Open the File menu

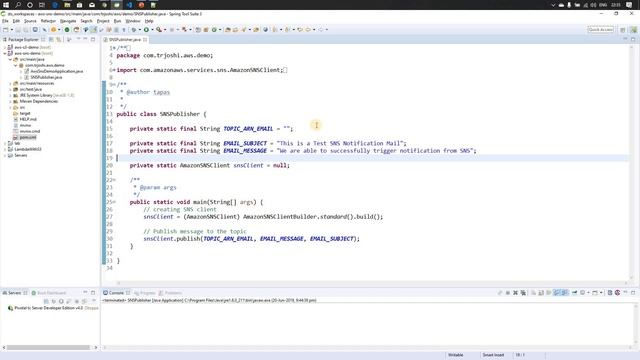(5, 21)
